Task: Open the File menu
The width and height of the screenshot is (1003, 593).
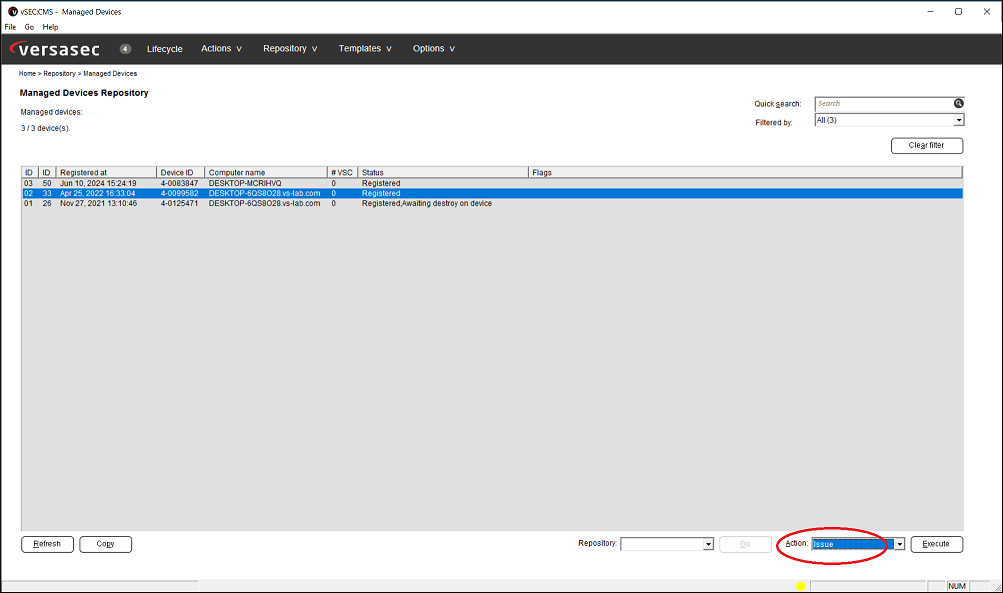Action: tap(10, 27)
